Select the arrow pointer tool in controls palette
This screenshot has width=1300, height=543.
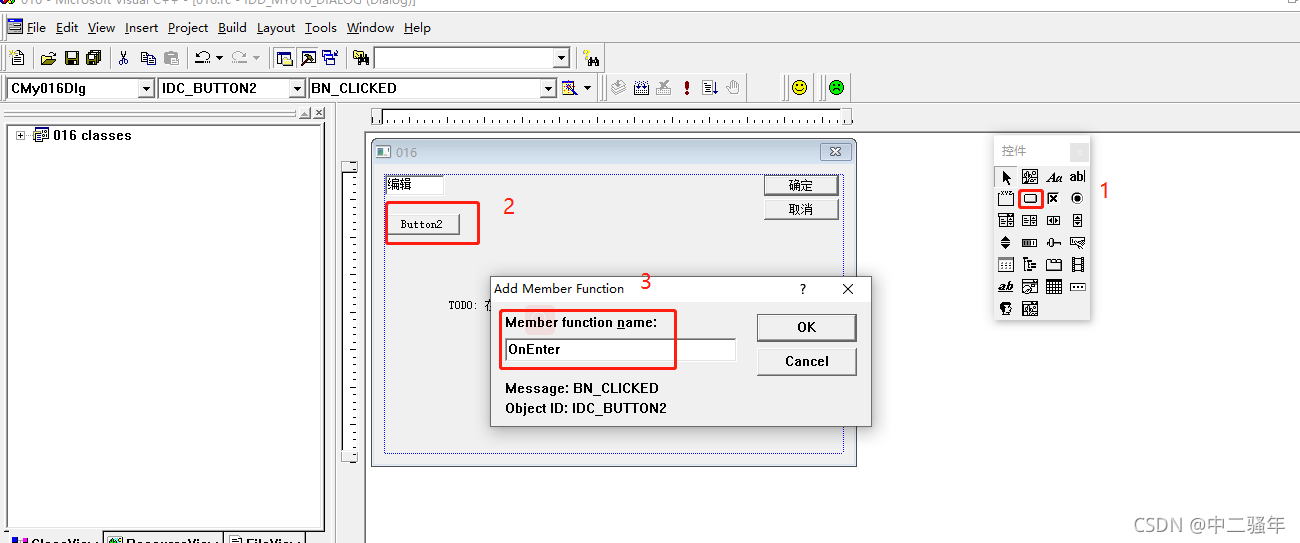tap(1006, 177)
